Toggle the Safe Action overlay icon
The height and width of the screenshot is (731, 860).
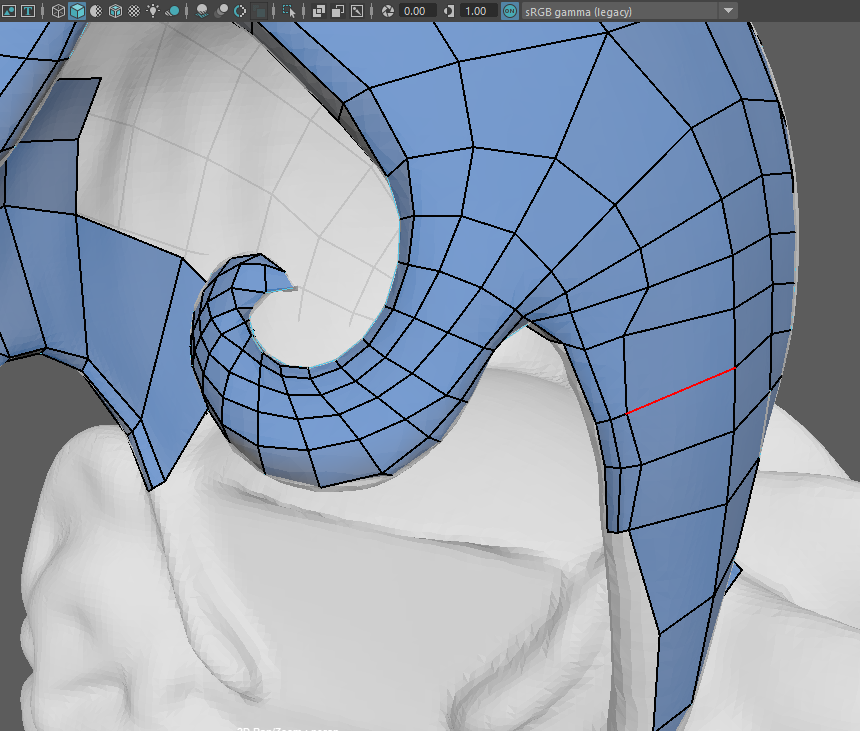point(9,11)
